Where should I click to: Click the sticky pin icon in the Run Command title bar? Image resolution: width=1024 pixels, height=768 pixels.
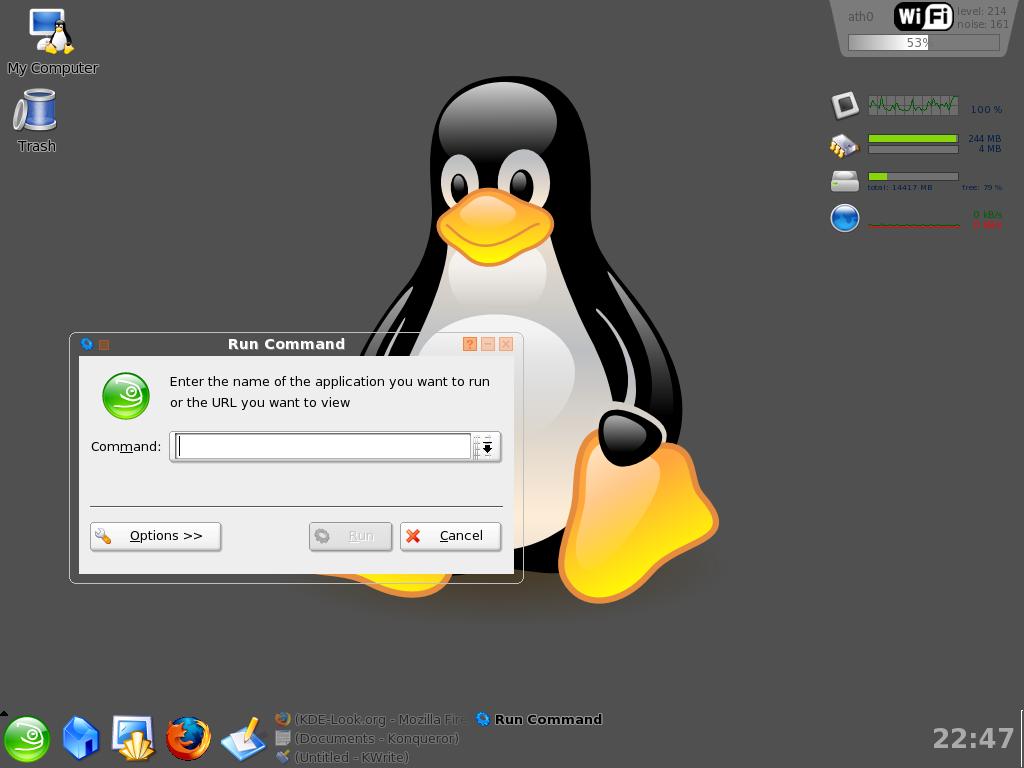pyautogui.click(x=104, y=344)
